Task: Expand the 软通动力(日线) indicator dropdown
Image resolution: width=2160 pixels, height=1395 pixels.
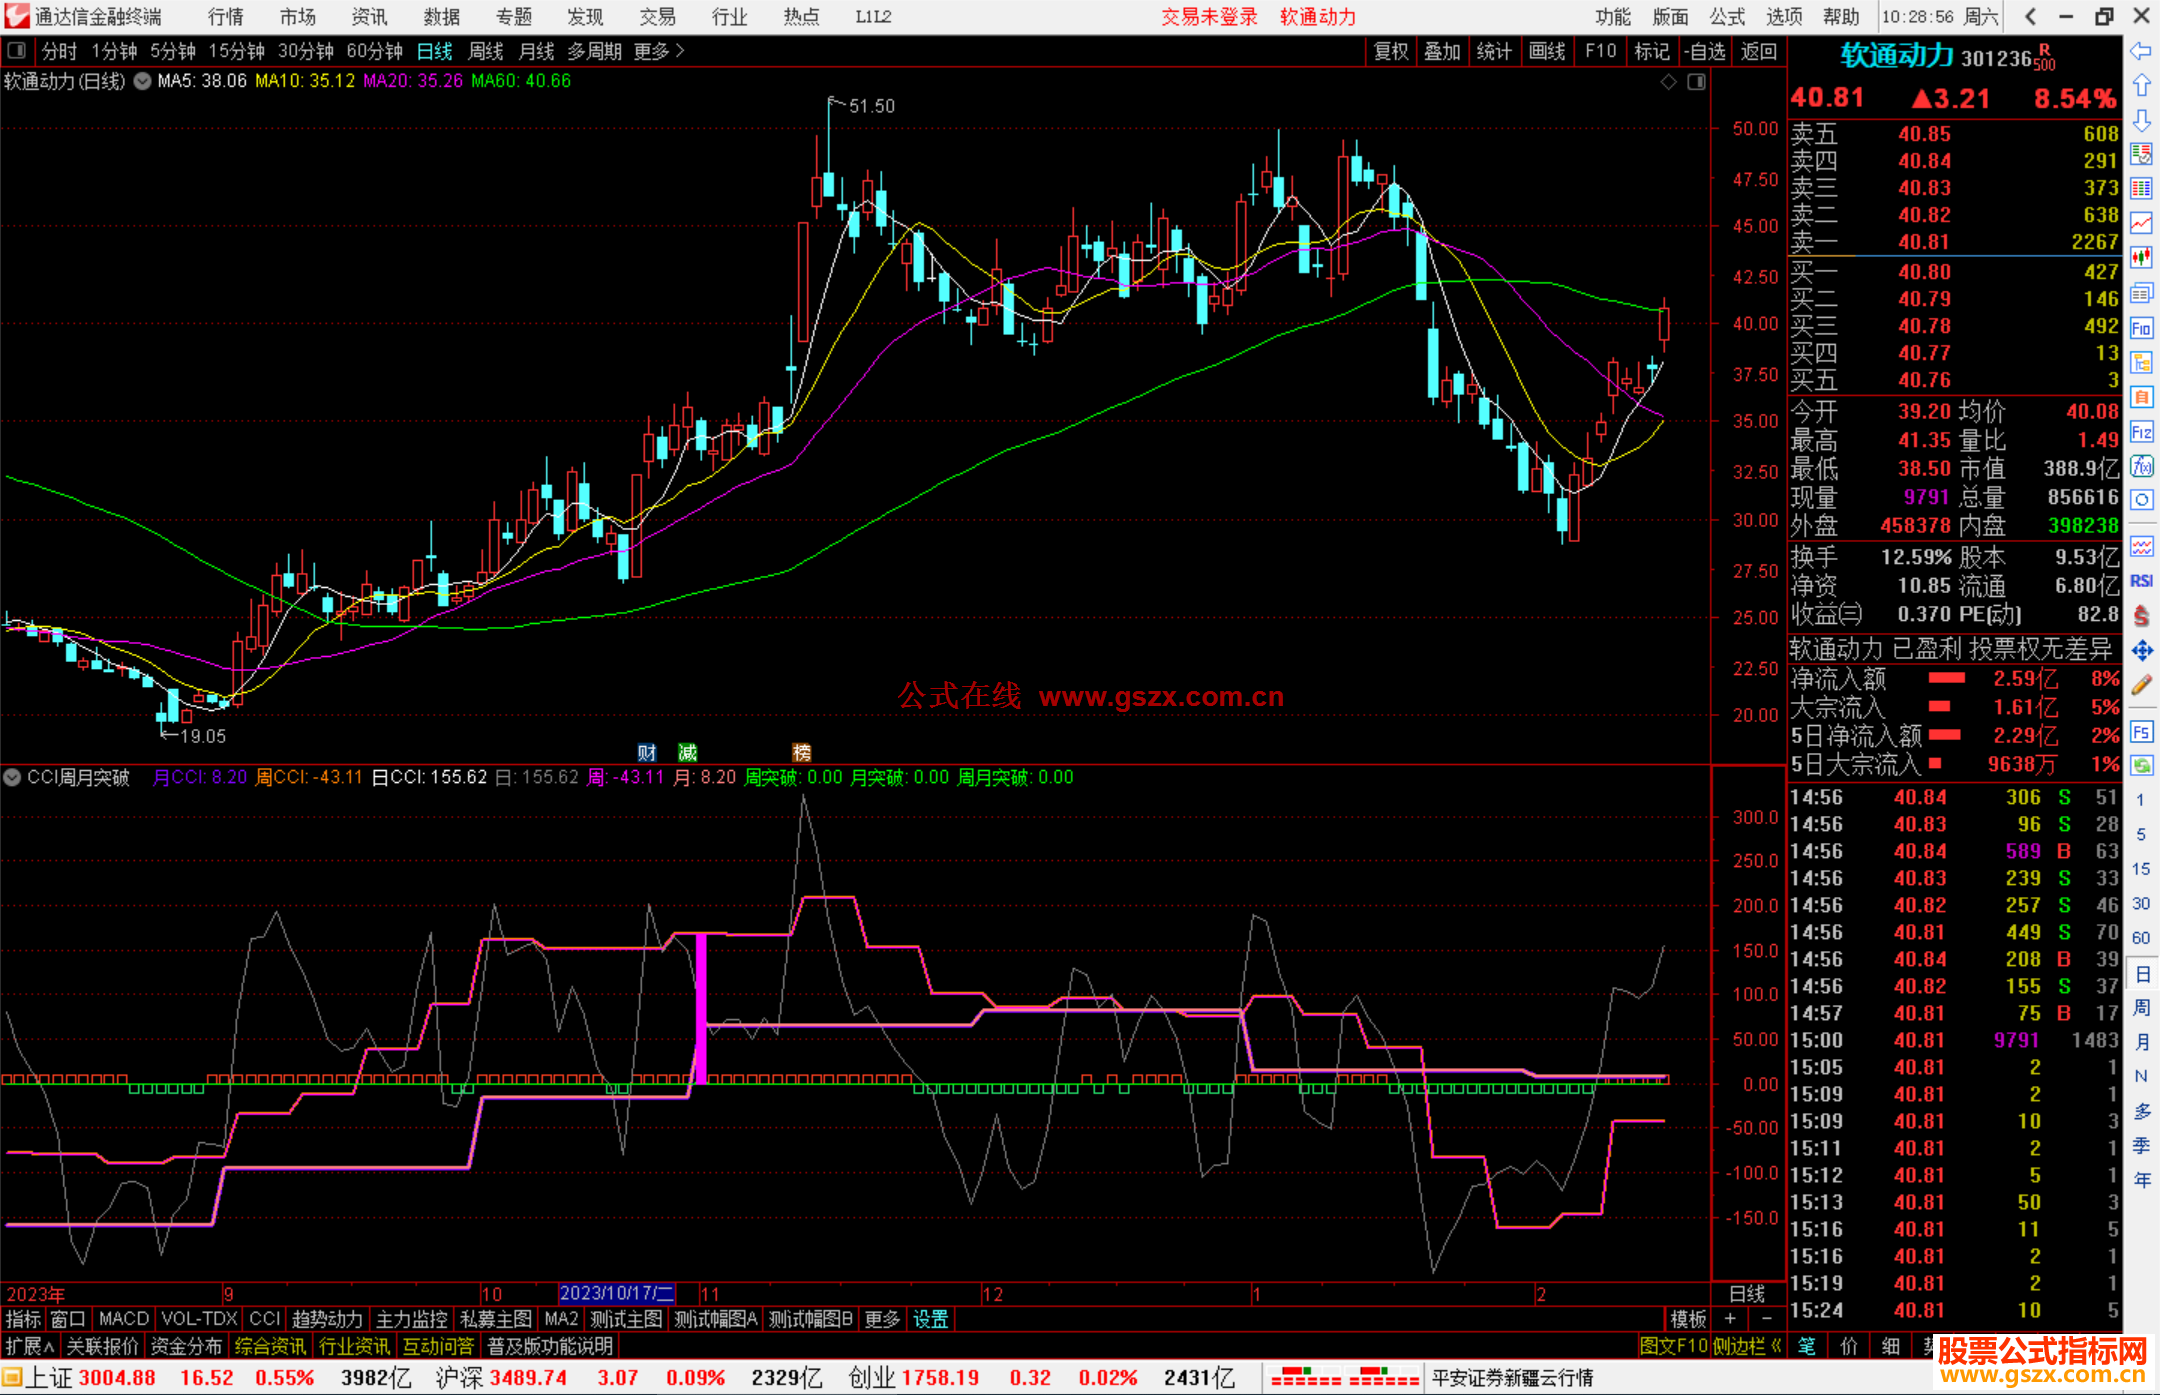Action: tap(143, 82)
